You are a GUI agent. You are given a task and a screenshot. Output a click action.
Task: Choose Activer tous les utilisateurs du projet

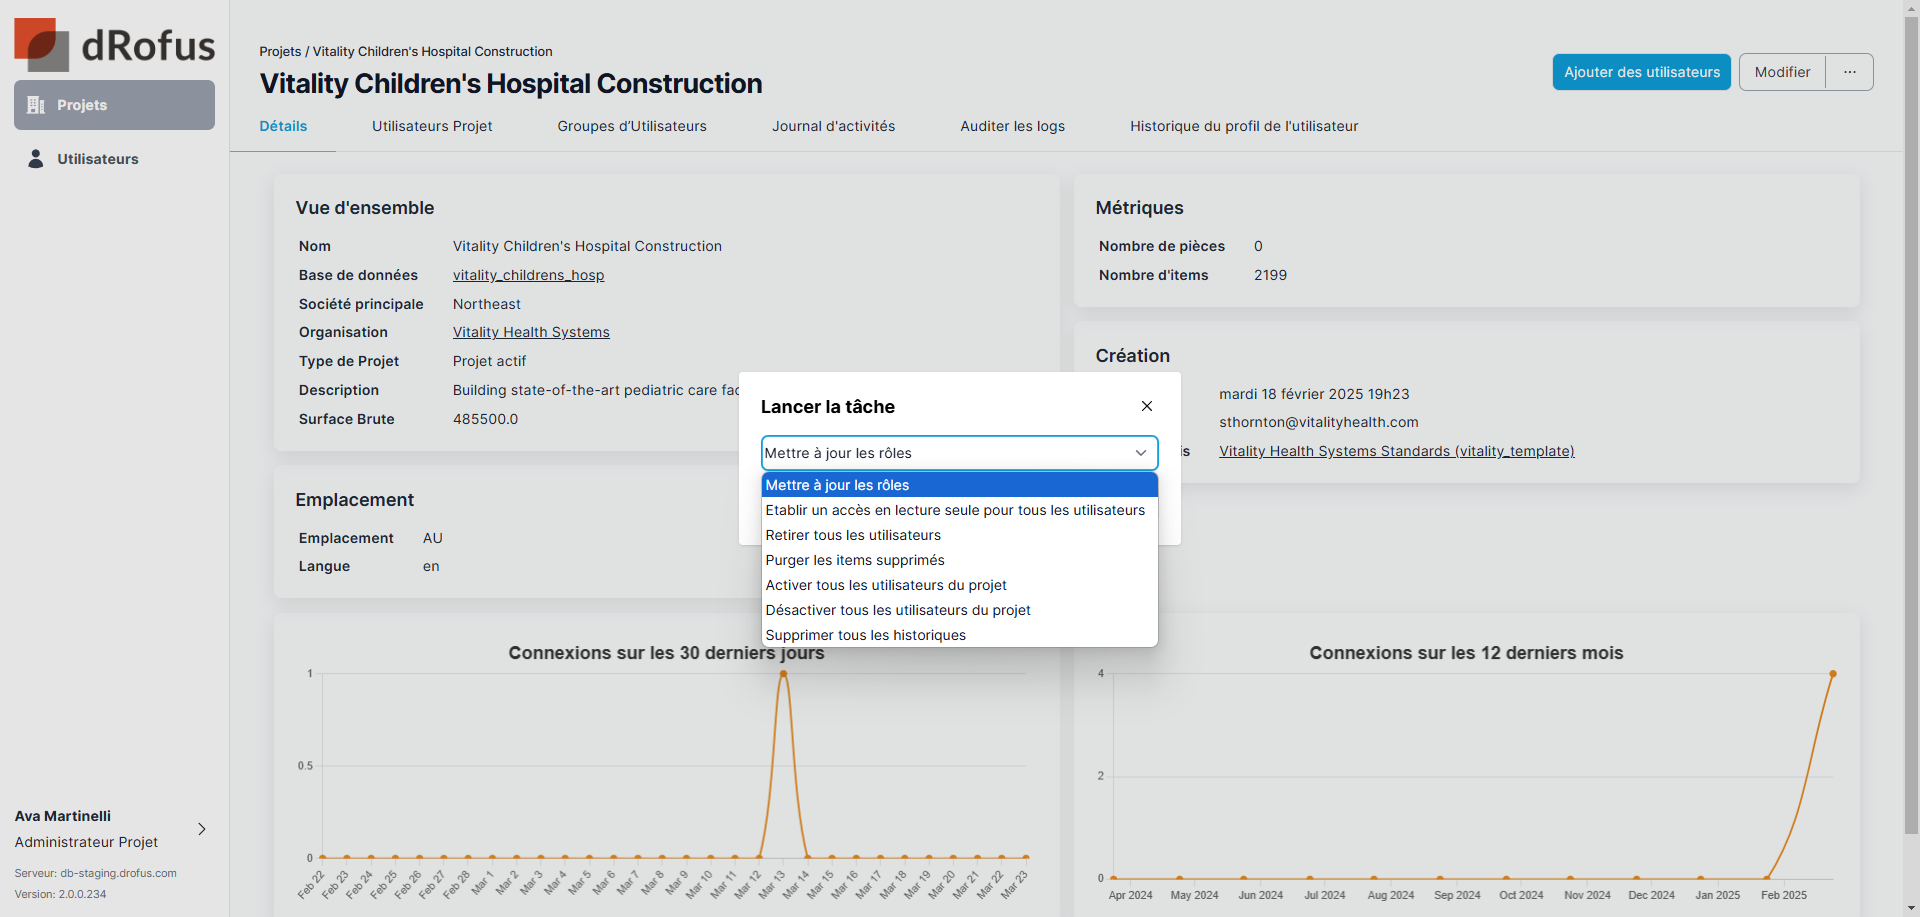pyautogui.click(x=886, y=585)
